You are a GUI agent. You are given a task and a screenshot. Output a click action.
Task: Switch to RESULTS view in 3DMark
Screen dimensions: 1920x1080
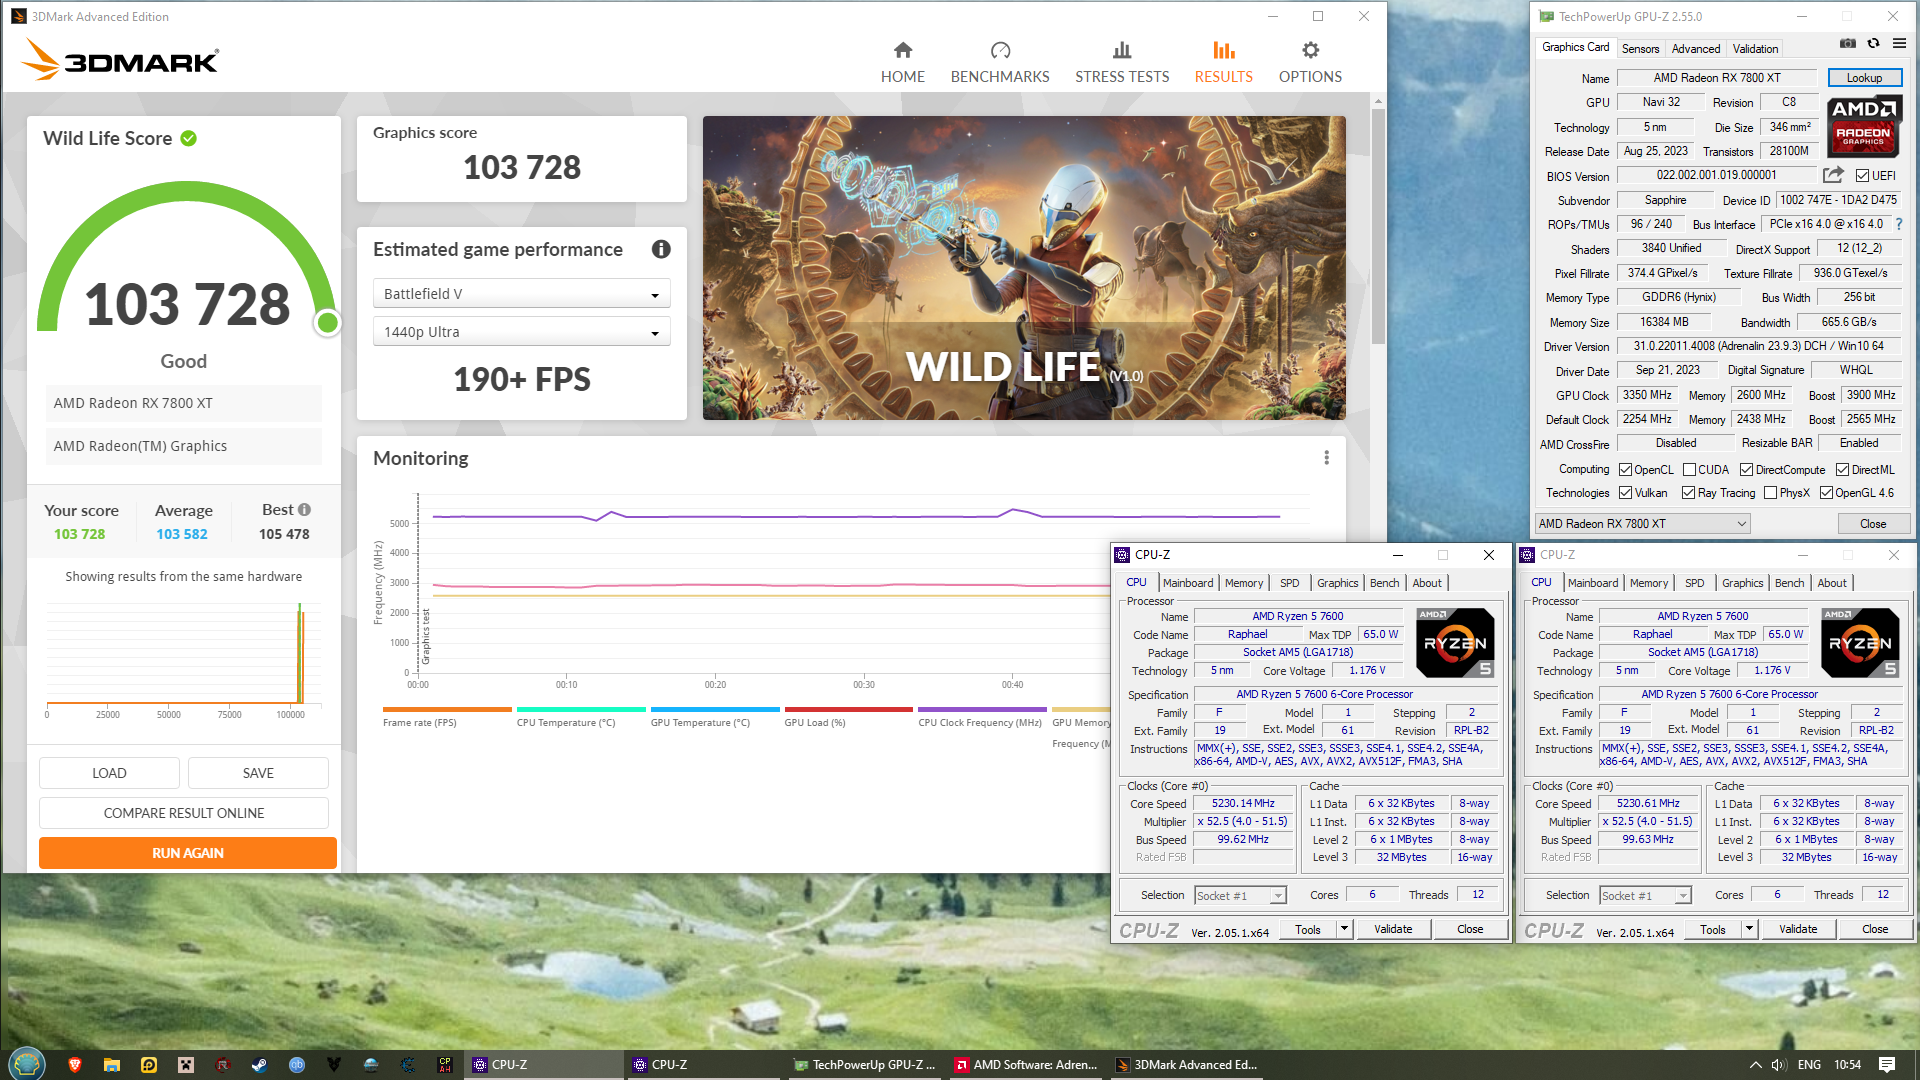[x=1223, y=62]
